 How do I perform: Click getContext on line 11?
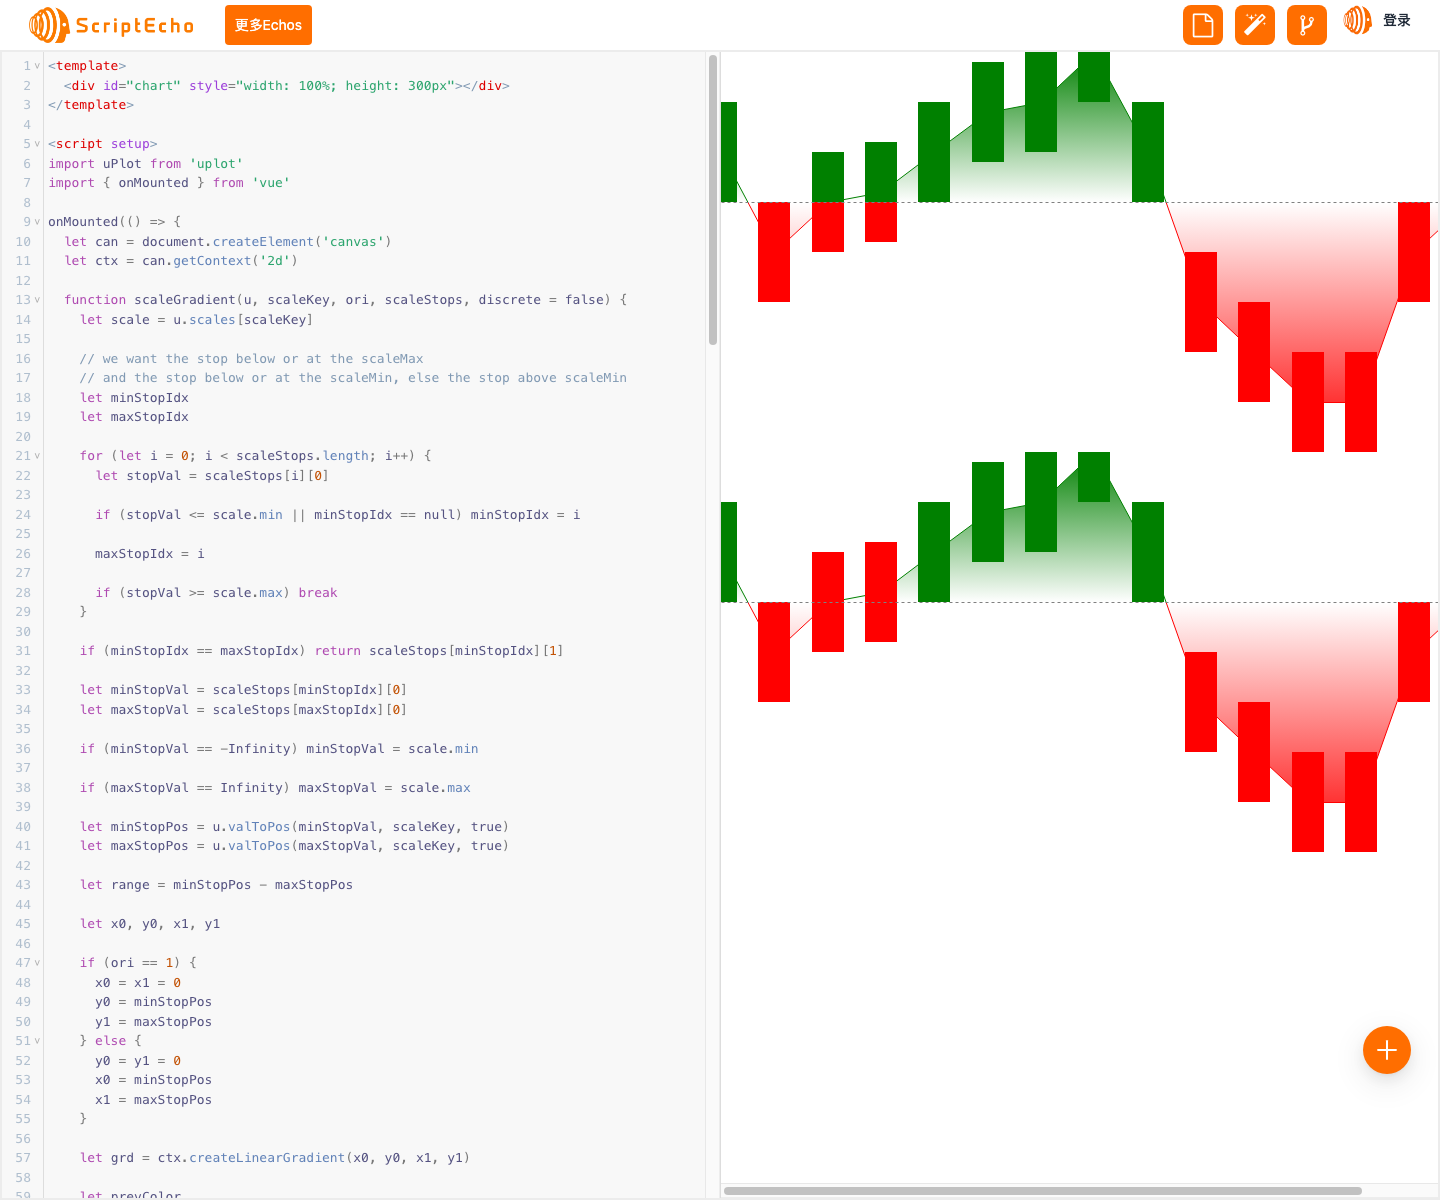(x=212, y=261)
